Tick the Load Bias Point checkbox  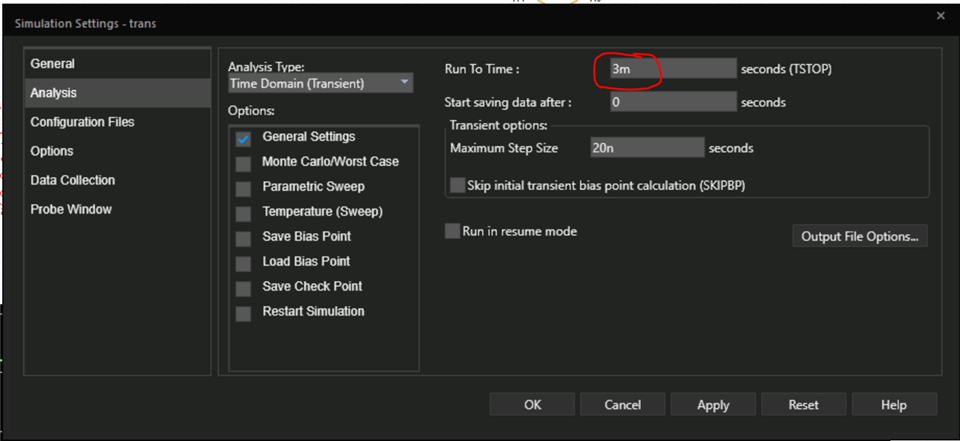tap(244, 263)
